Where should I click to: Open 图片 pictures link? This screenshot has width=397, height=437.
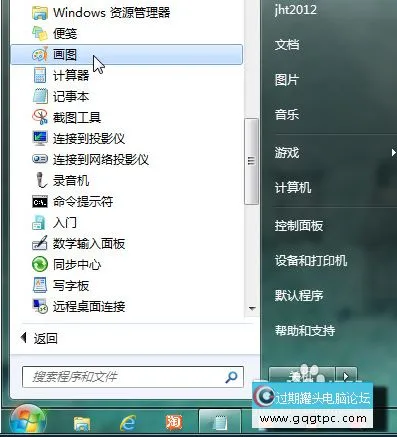pos(287,80)
